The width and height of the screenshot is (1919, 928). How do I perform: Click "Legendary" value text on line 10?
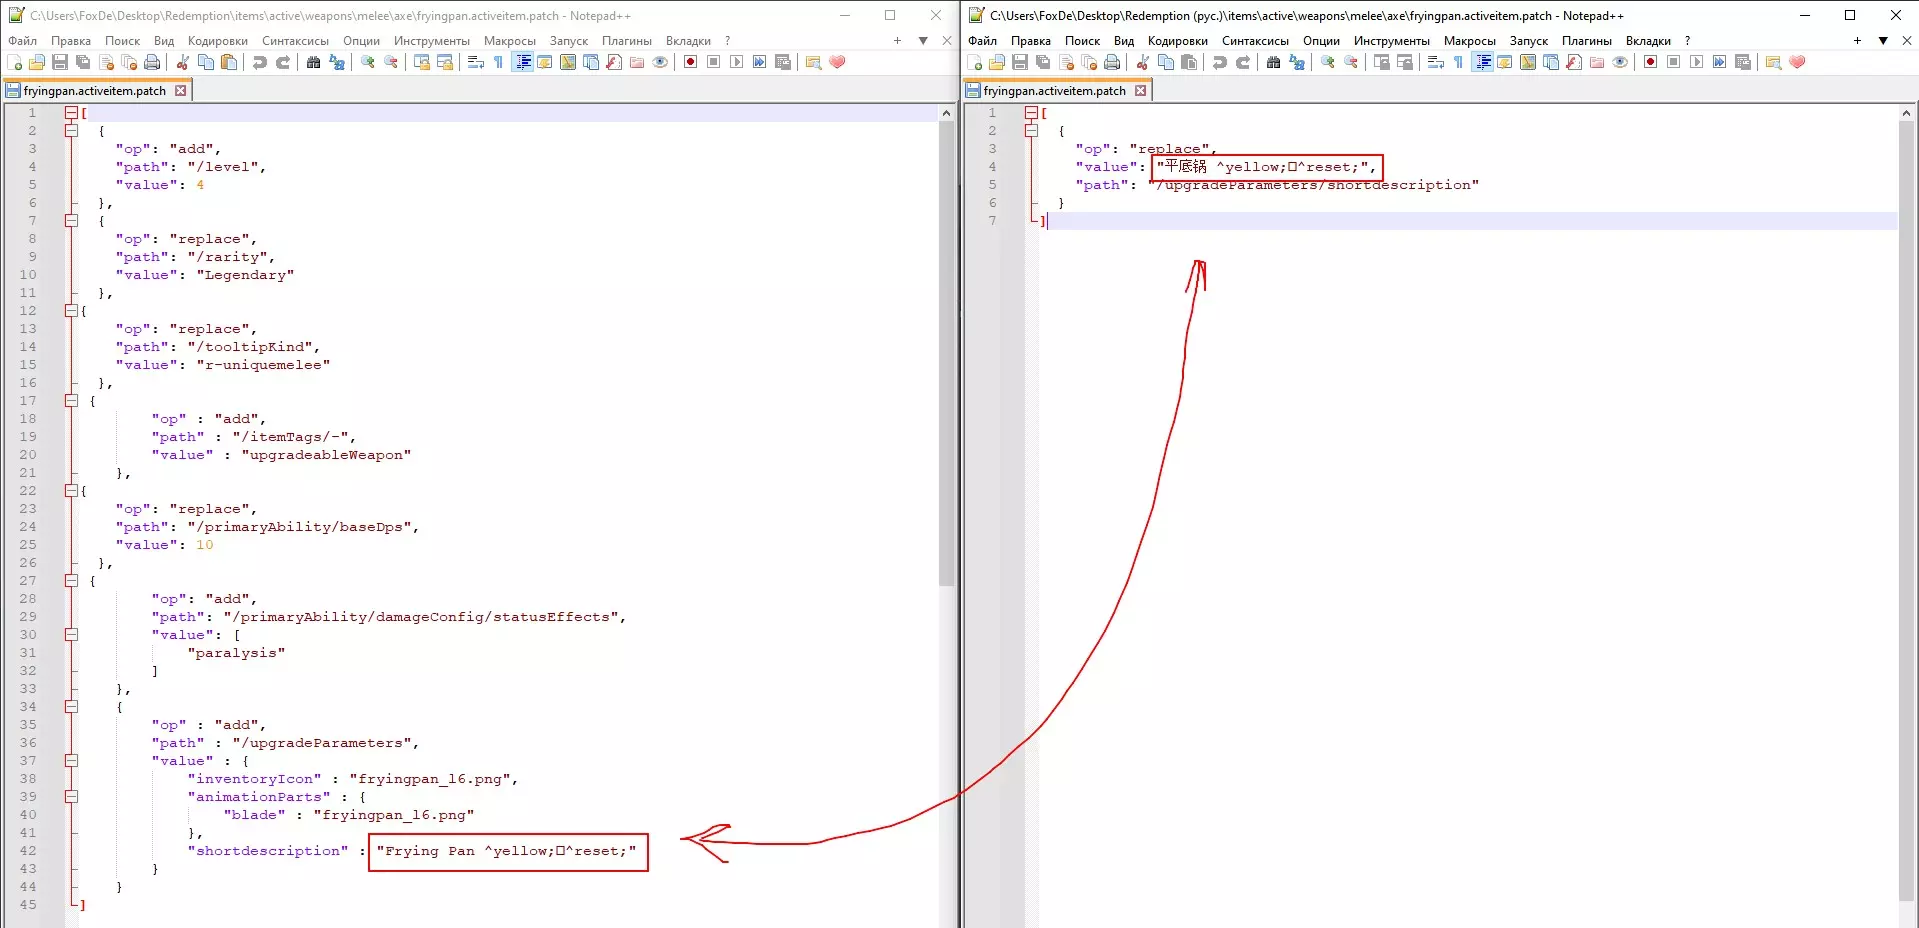point(245,275)
